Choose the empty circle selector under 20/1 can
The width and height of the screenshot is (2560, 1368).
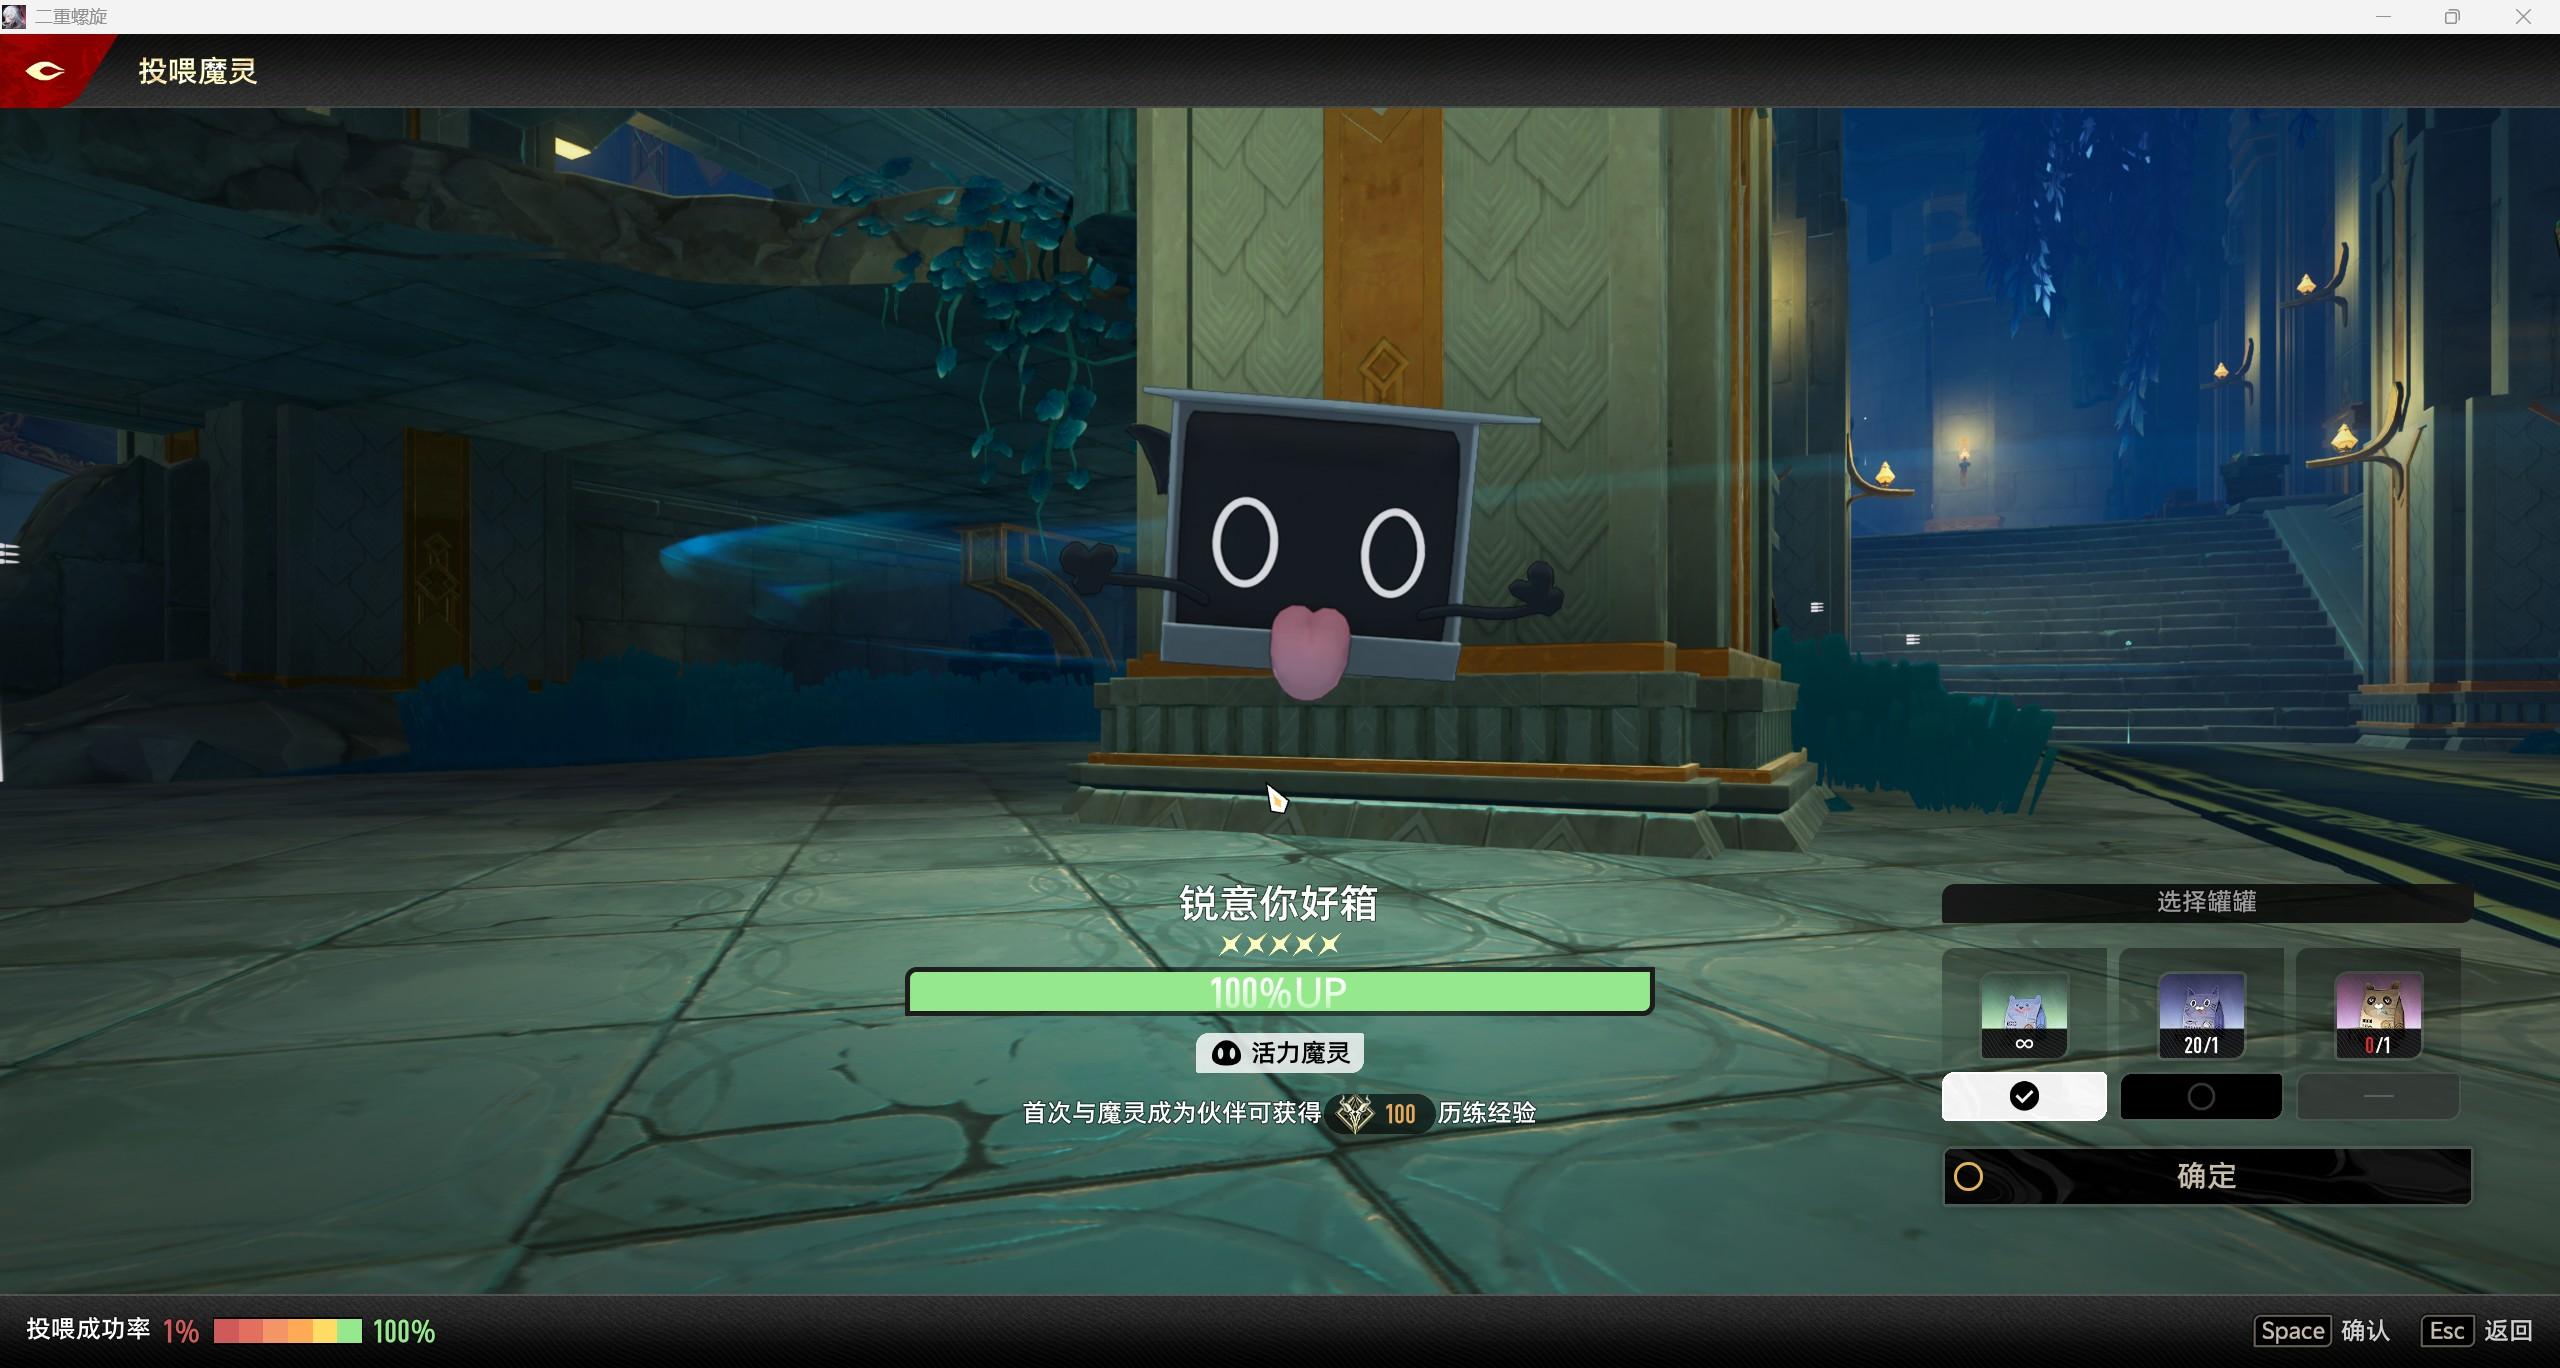[2201, 1097]
